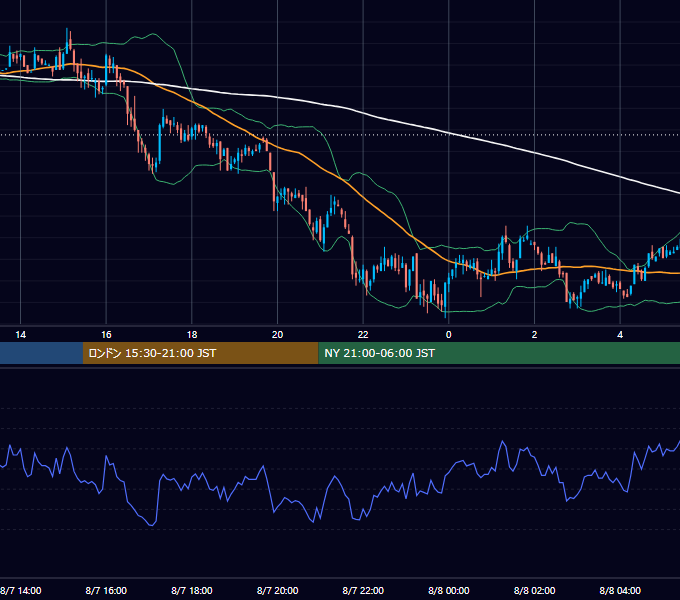Click the 8/7 14:00 time label
Viewport: 680px width, 600px height.
tap(21, 590)
